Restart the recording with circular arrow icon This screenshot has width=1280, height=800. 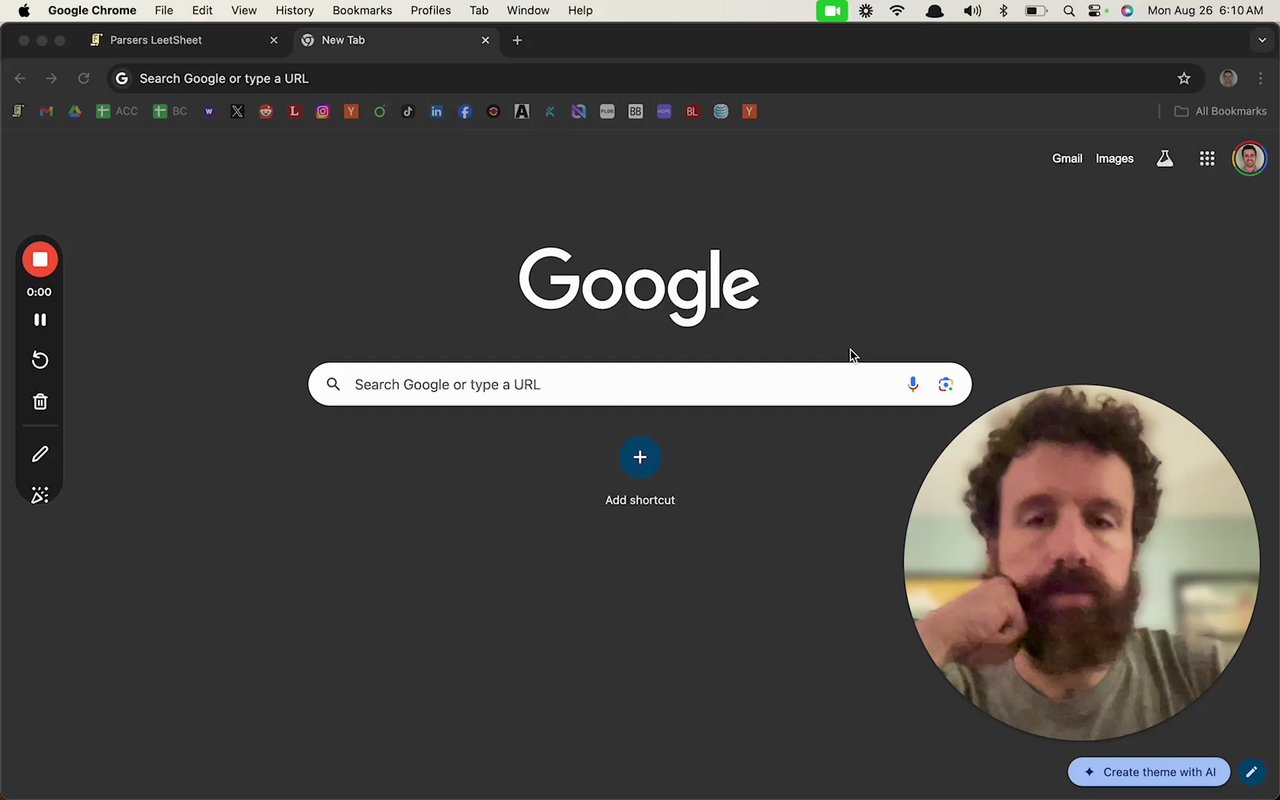click(40, 360)
